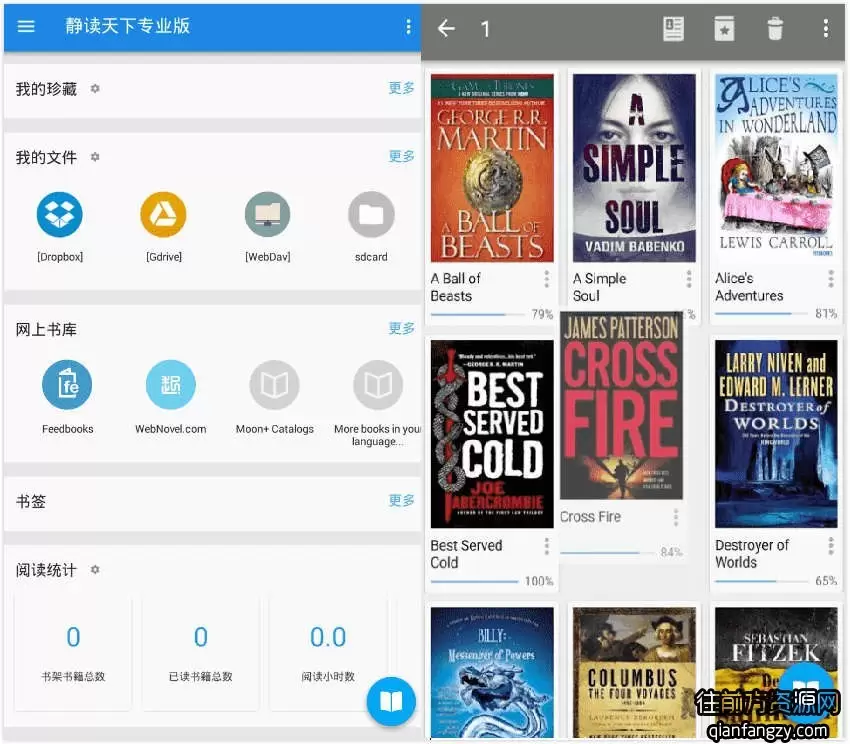Click 更多 link in 我的珍藏 section
This screenshot has height=744, width=850.
(401, 88)
